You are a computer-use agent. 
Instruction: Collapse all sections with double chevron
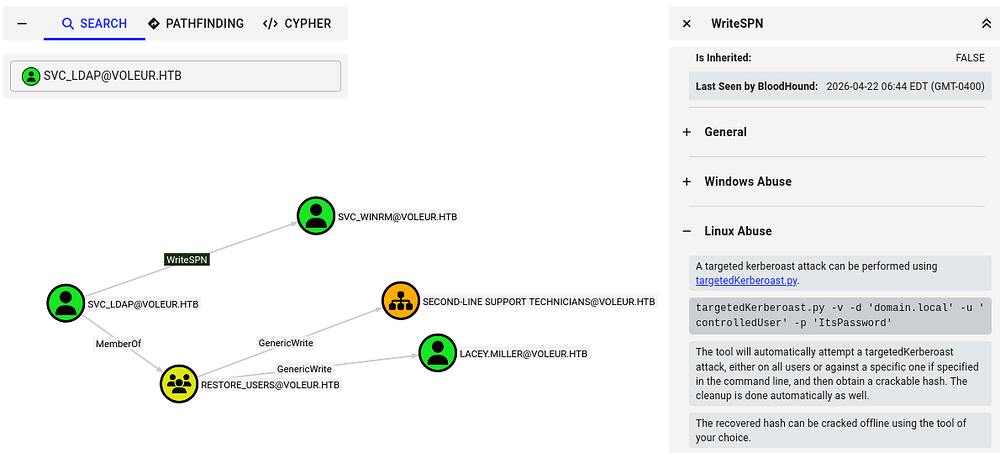click(x=987, y=23)
